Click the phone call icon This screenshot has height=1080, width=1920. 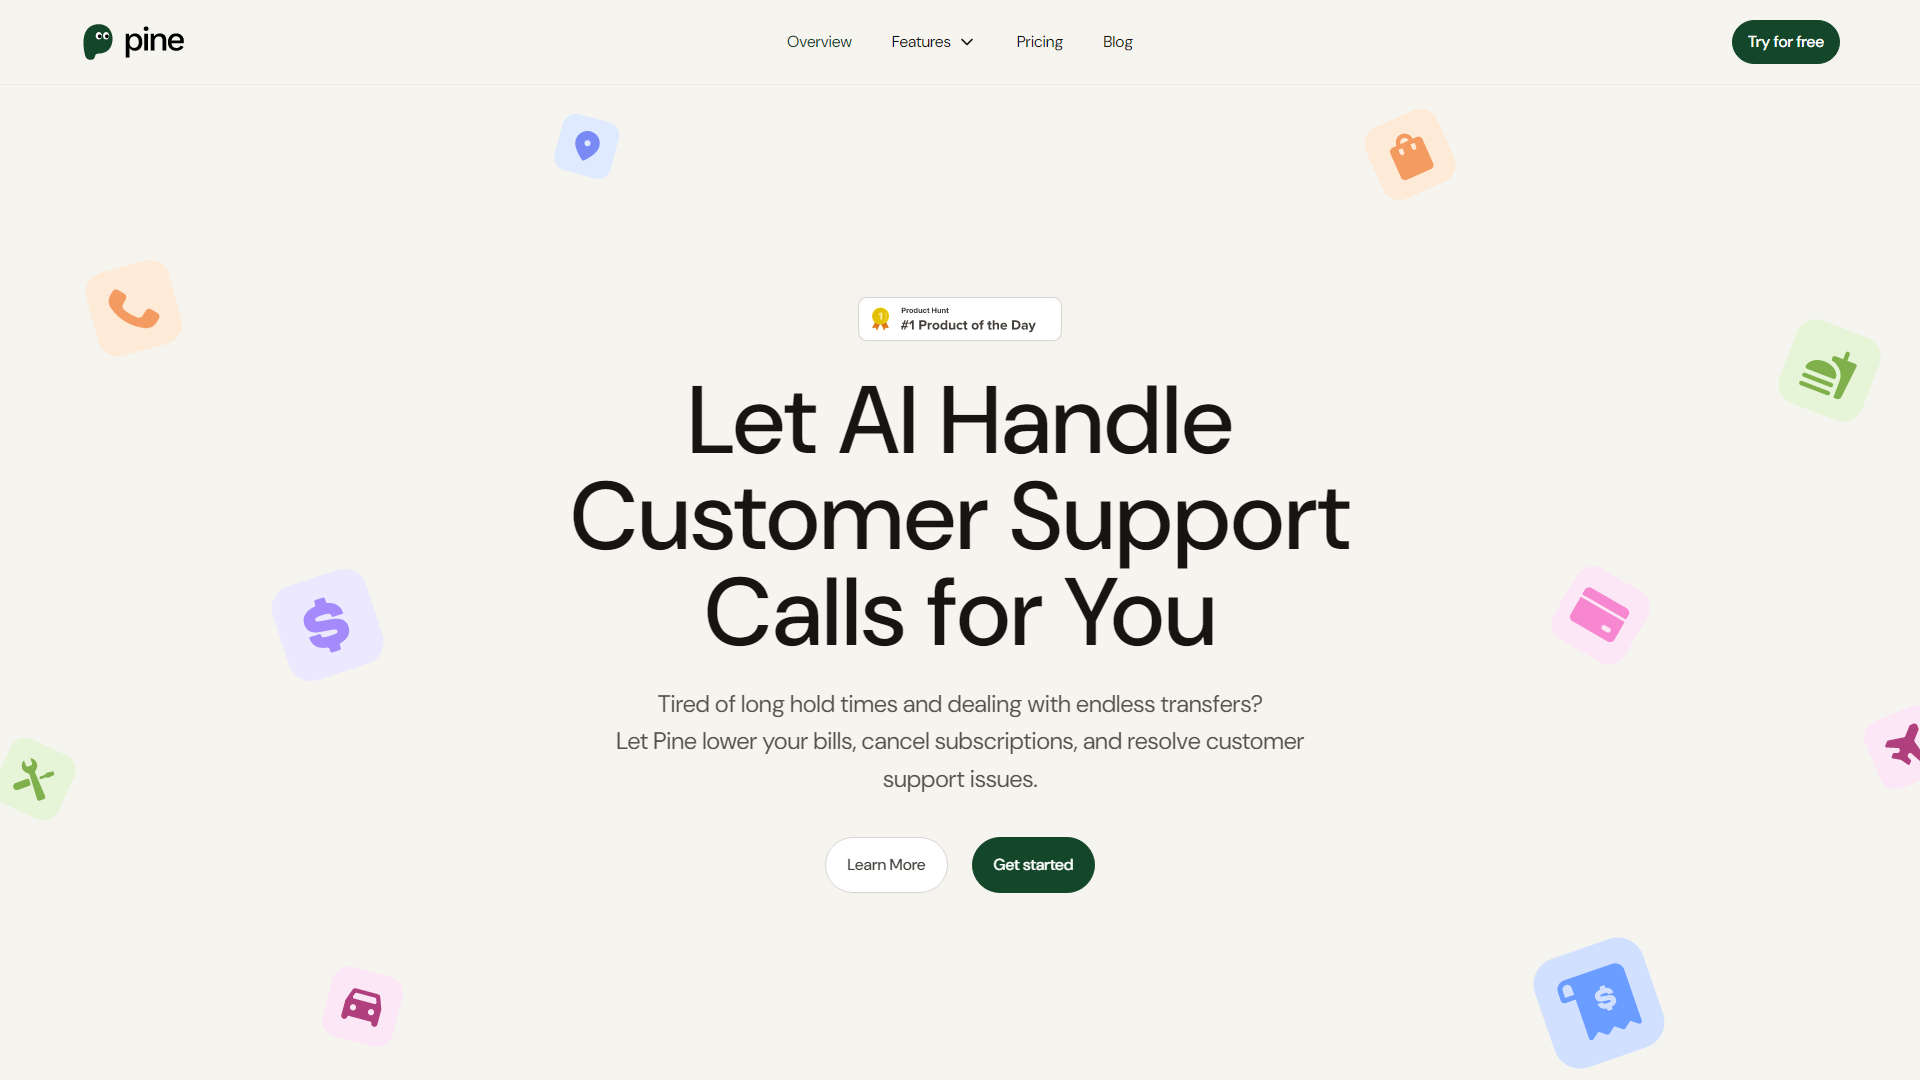point(132,309)
